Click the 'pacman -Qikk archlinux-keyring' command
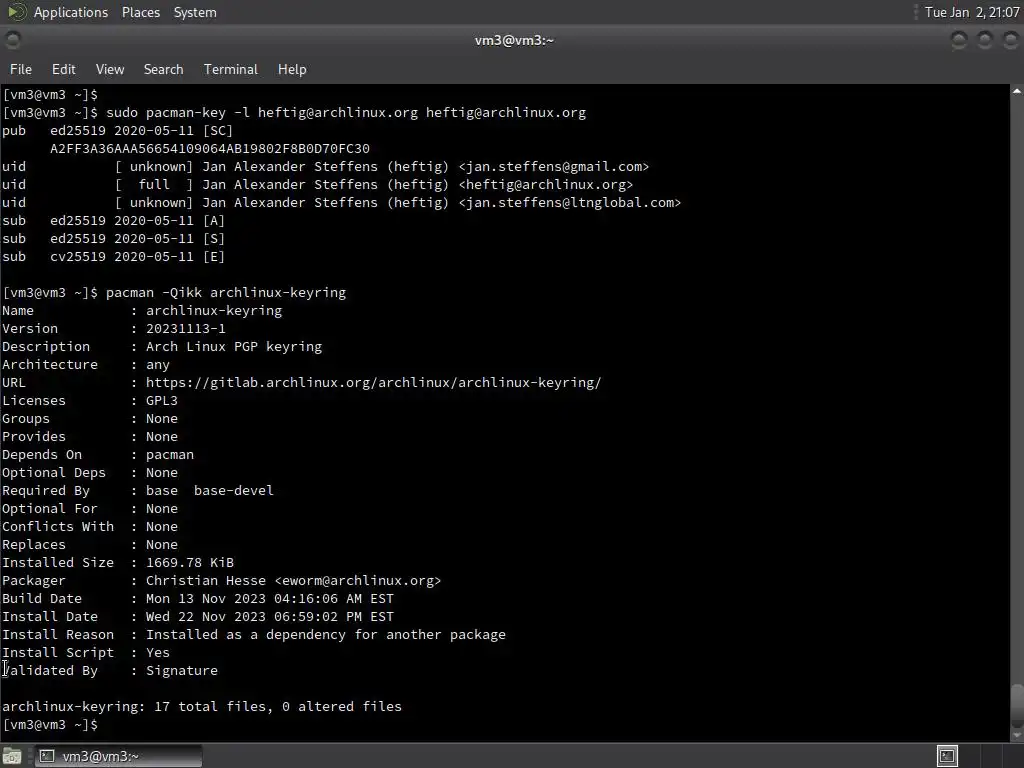 [x=226, y=293]
